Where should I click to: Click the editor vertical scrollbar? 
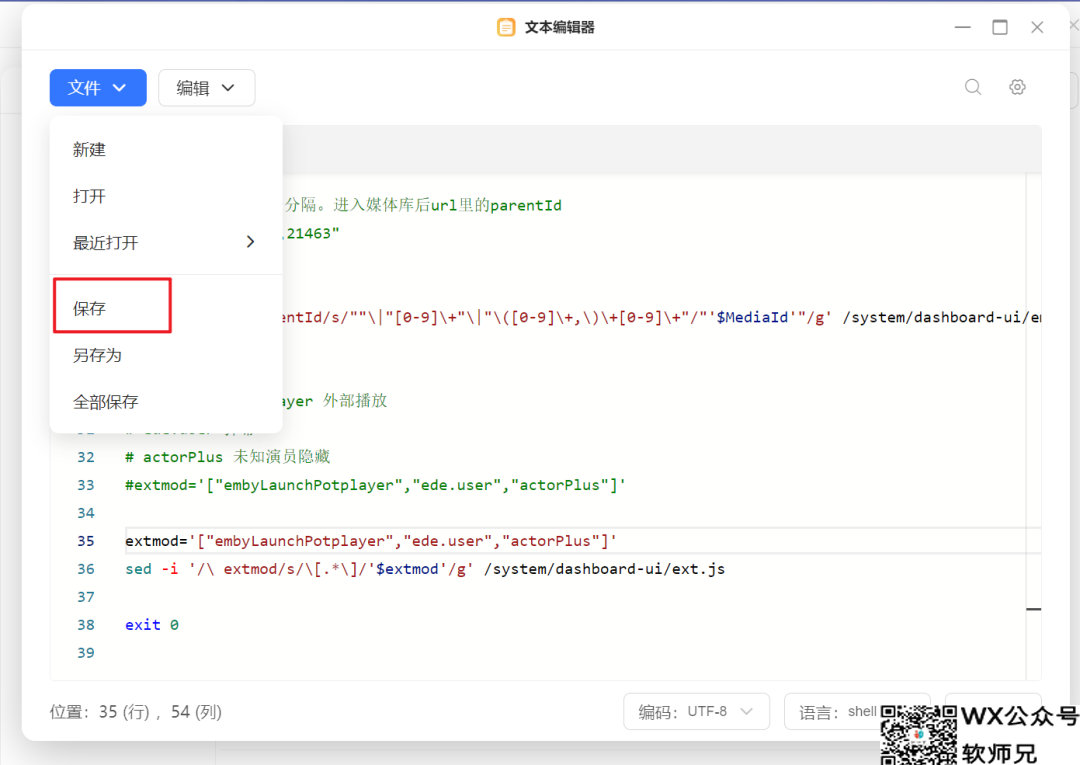pos(1033,427)
